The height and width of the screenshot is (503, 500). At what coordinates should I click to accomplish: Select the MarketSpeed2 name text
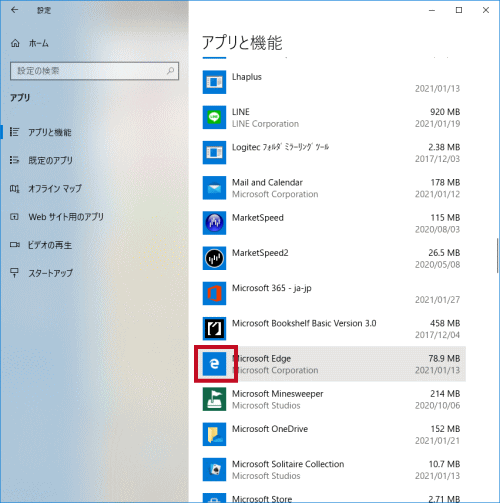(x=260, y=253)
